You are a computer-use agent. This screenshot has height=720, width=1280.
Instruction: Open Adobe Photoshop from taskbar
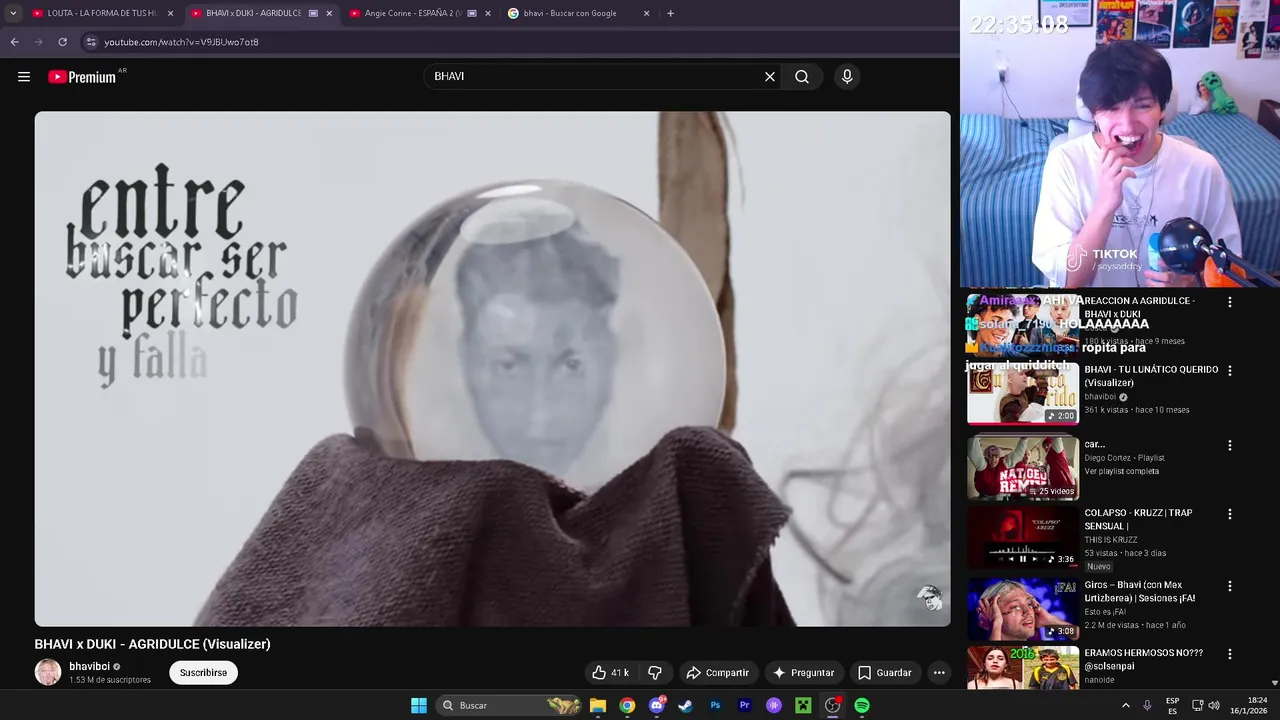pyautogui.click(x=715, y=705)
